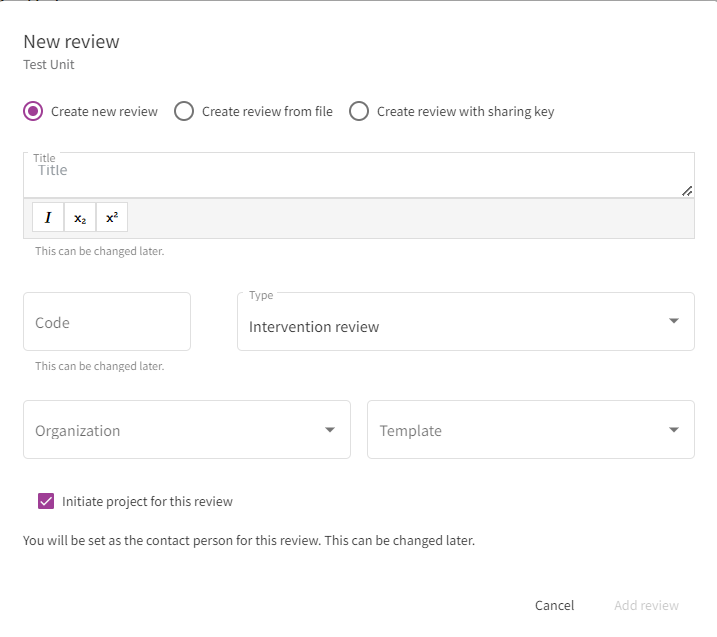Image resolution: width=717 pixels, height=637 pixels.
Task: Choose Create review from file option
Action: coord(184,111)
